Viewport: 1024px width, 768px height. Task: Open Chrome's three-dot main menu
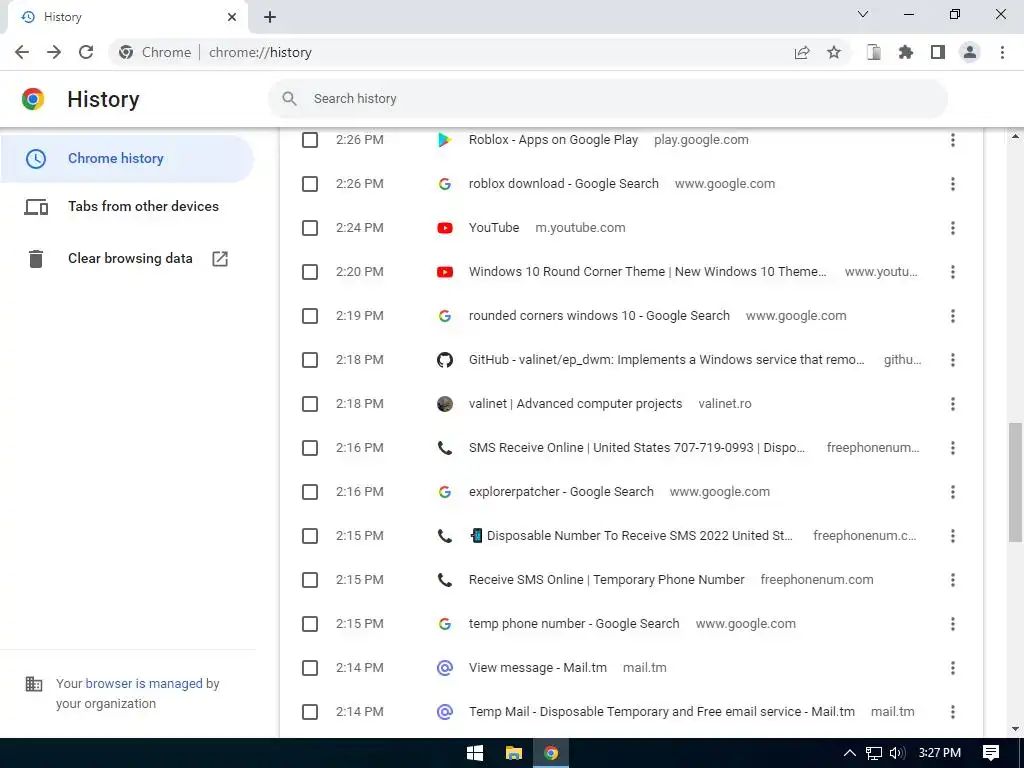pos(1002,52)
